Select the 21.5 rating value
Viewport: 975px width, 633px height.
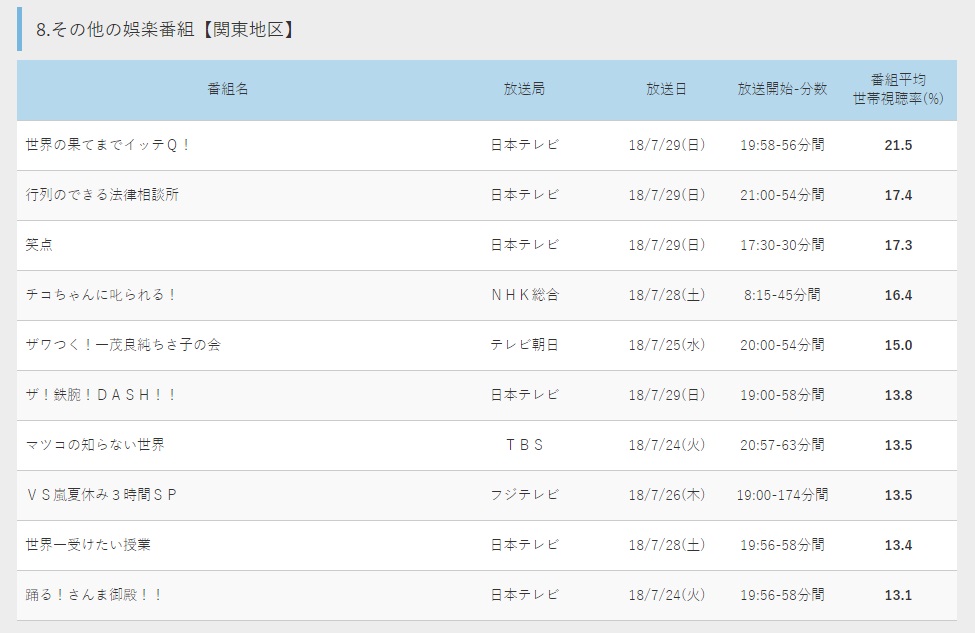(898, 145)
